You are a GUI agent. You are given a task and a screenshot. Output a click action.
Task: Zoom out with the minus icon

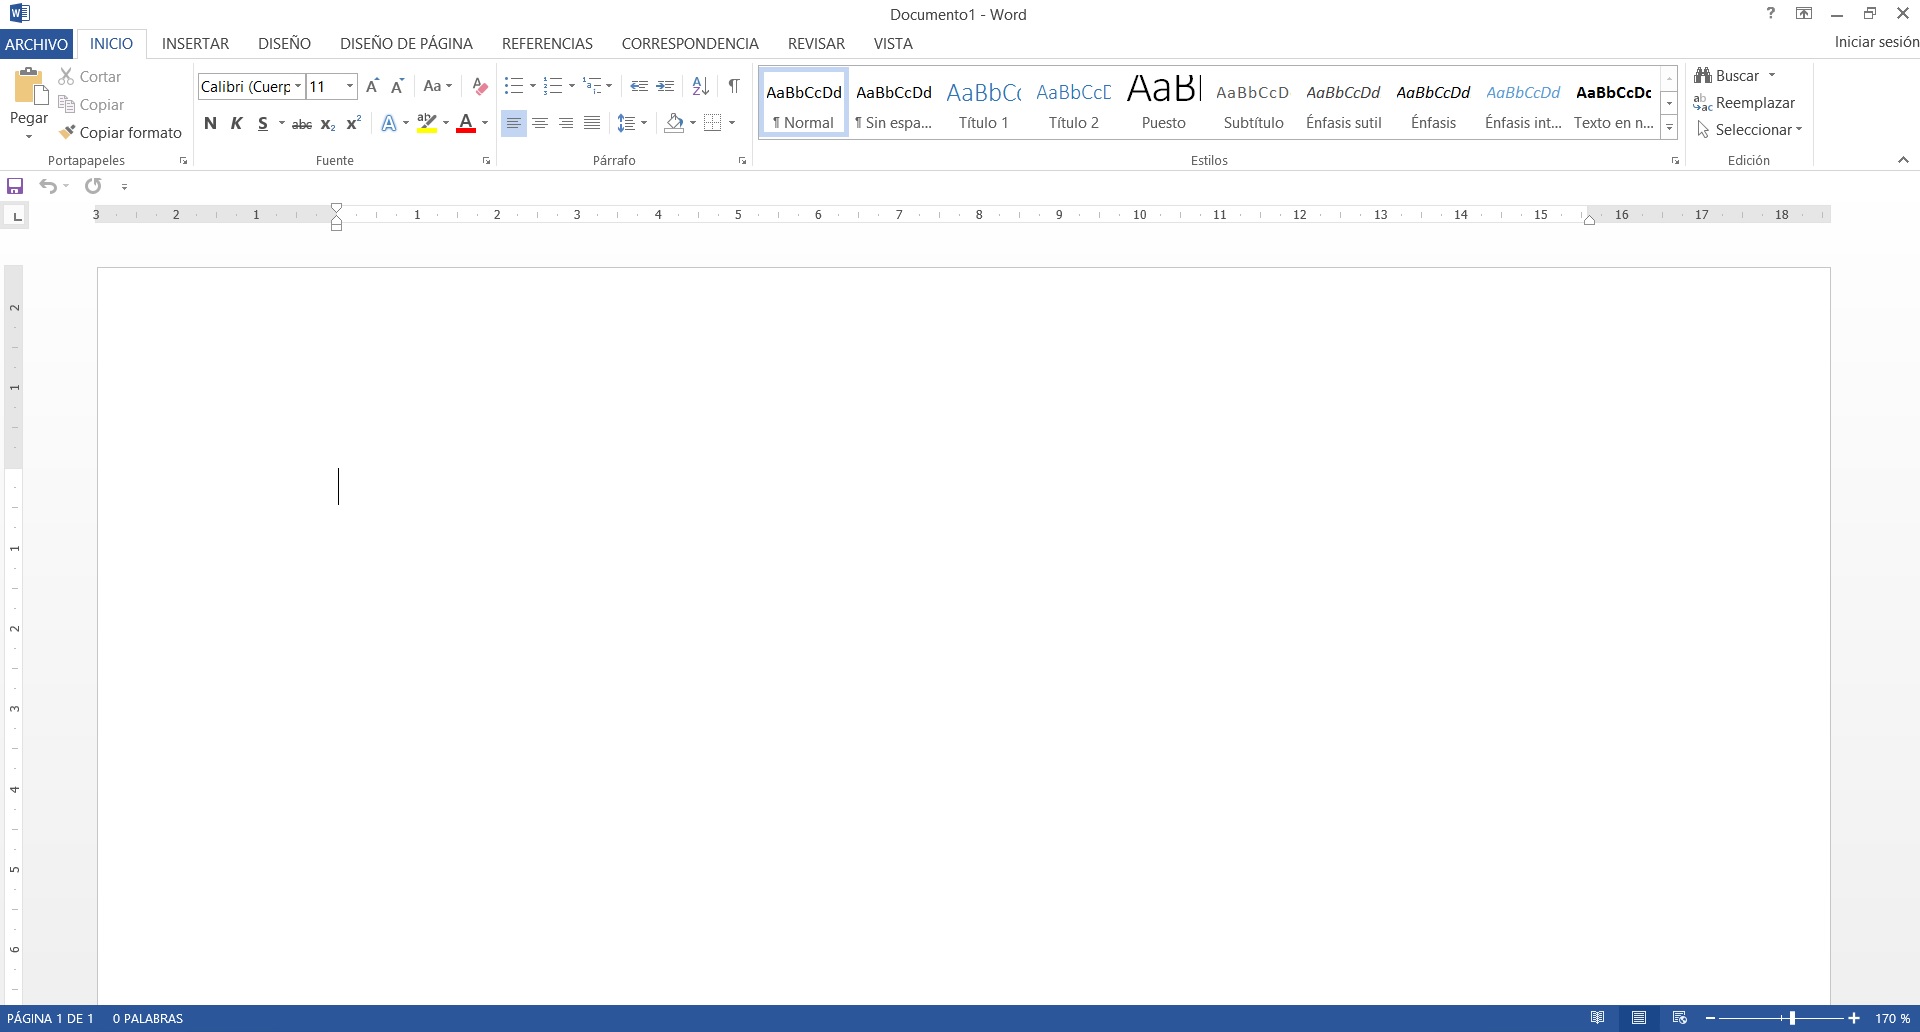coord(1710,1018)
